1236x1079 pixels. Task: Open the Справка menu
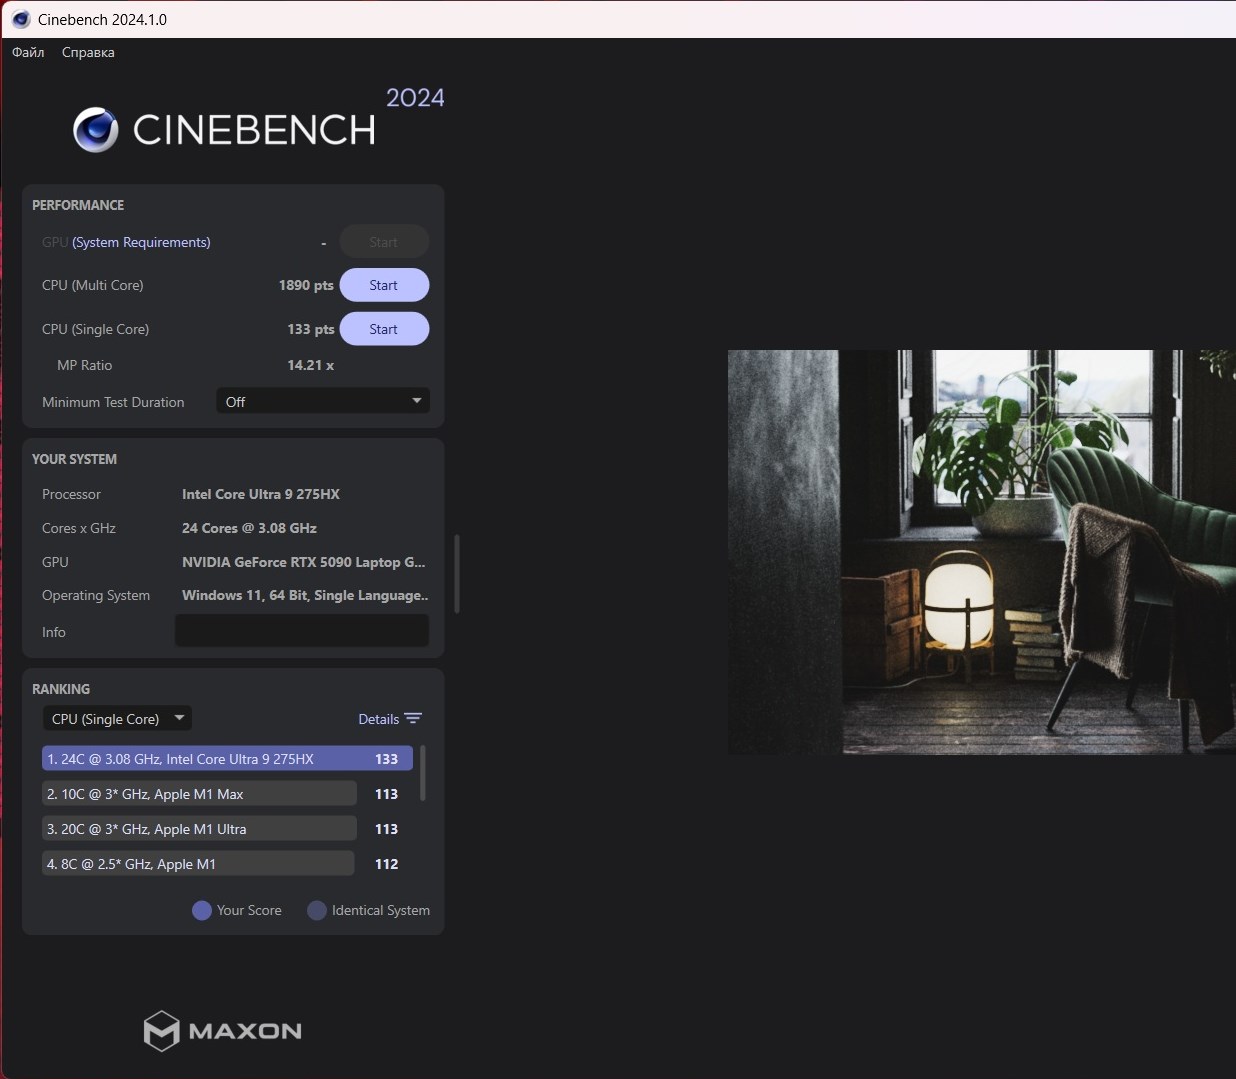[x=88, y=52]
